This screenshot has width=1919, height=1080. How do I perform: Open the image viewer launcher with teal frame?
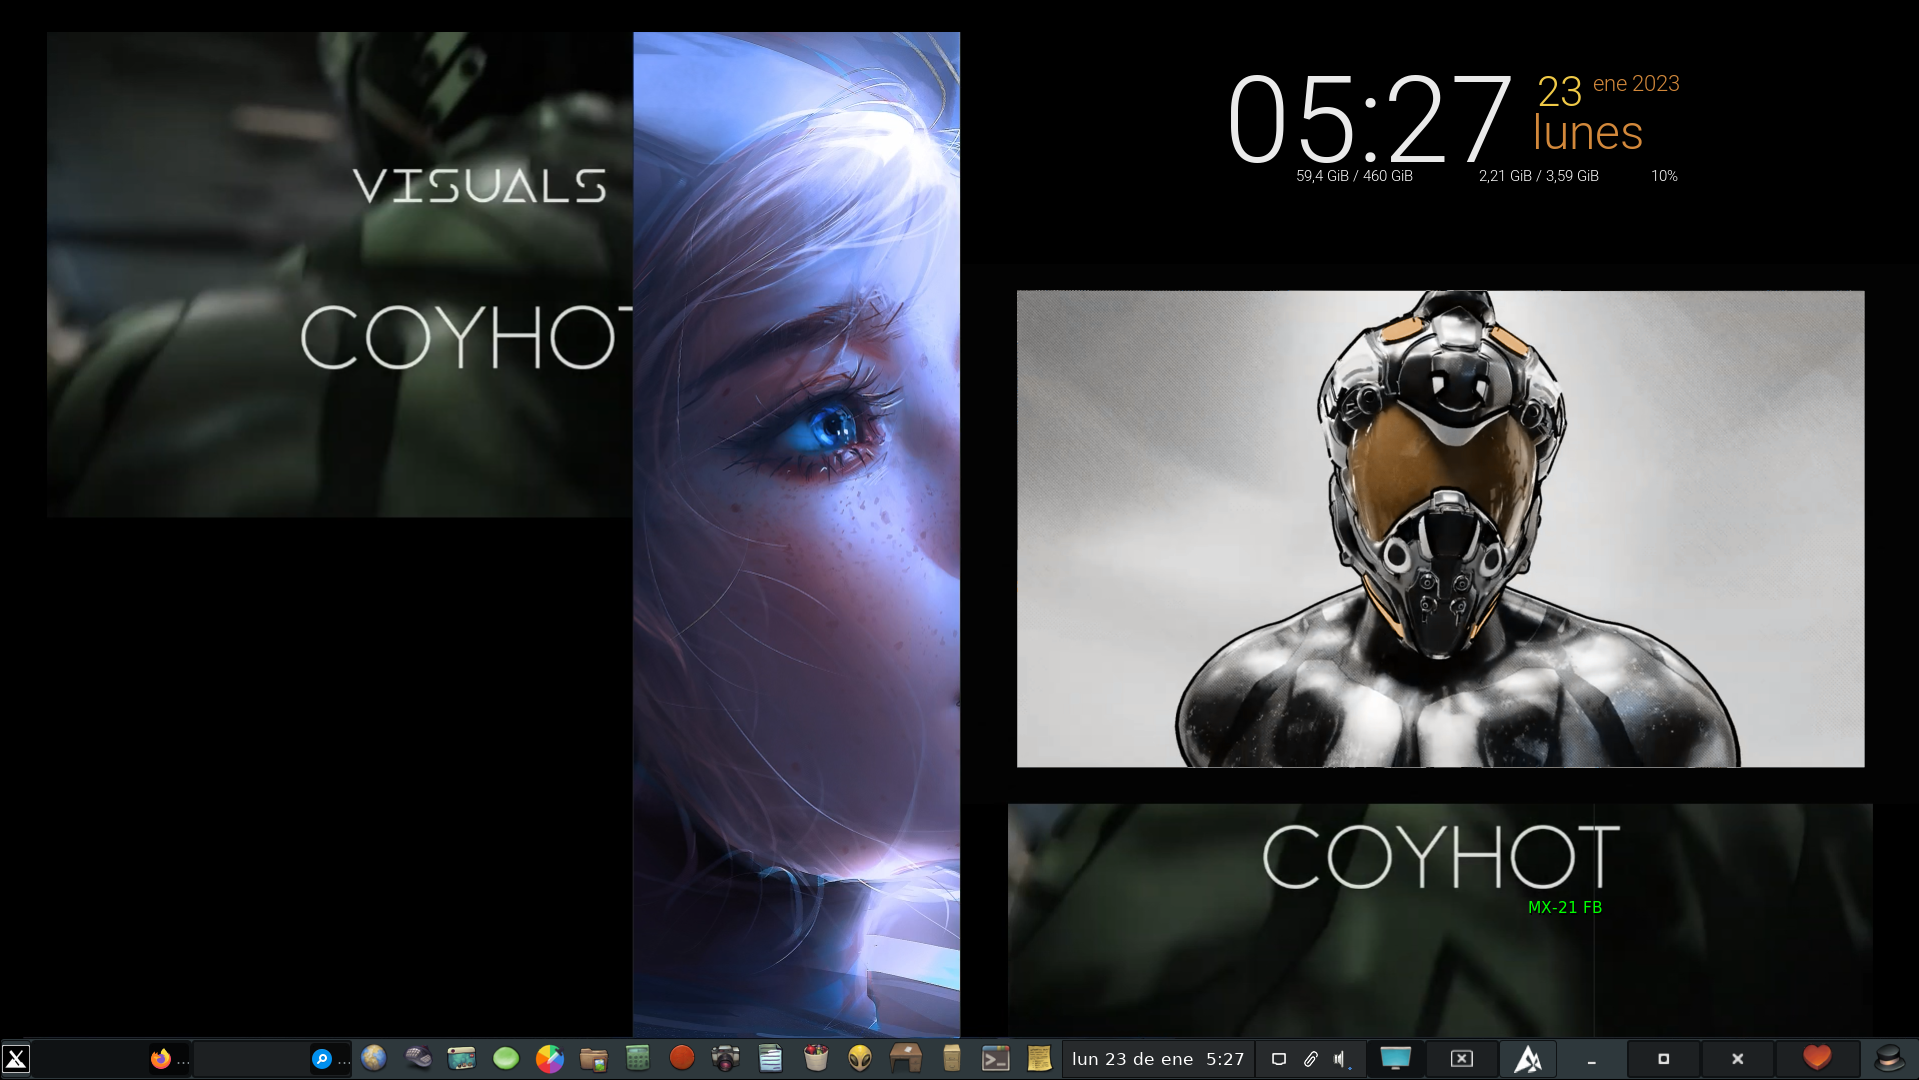[x=461, y=1058]
